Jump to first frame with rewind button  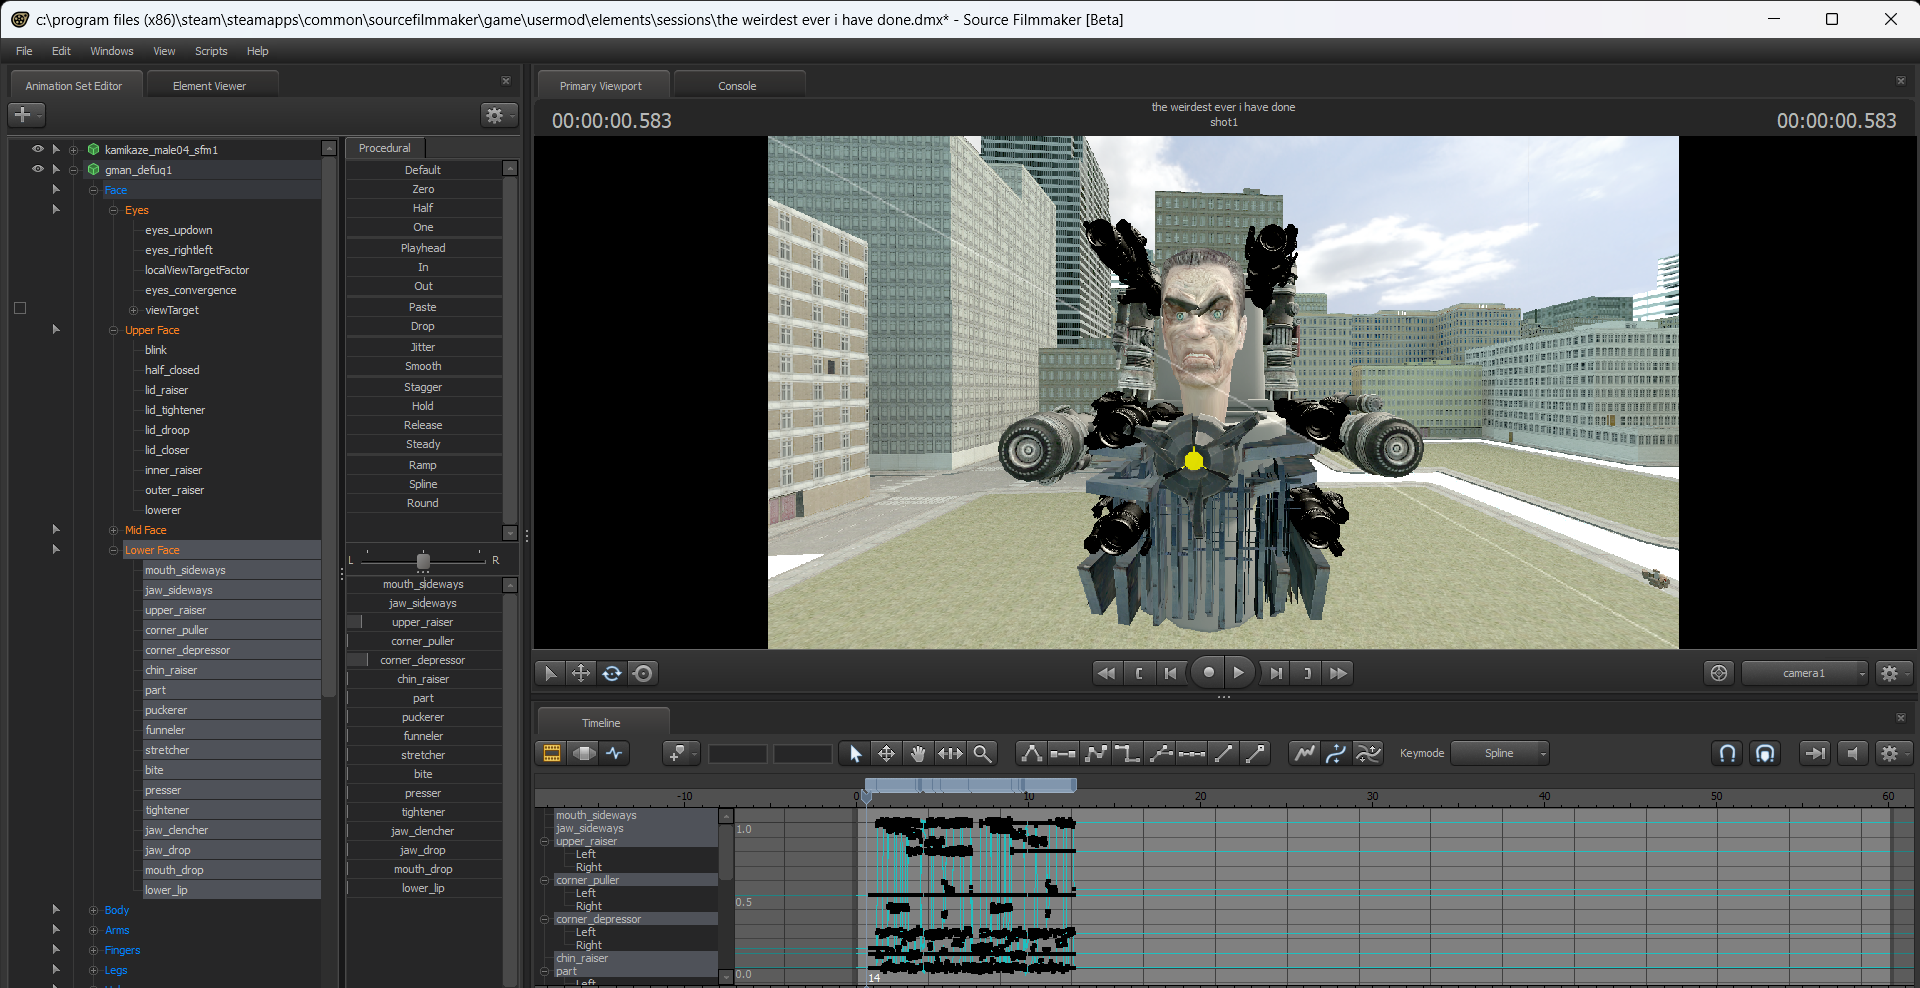[1106, 673]
